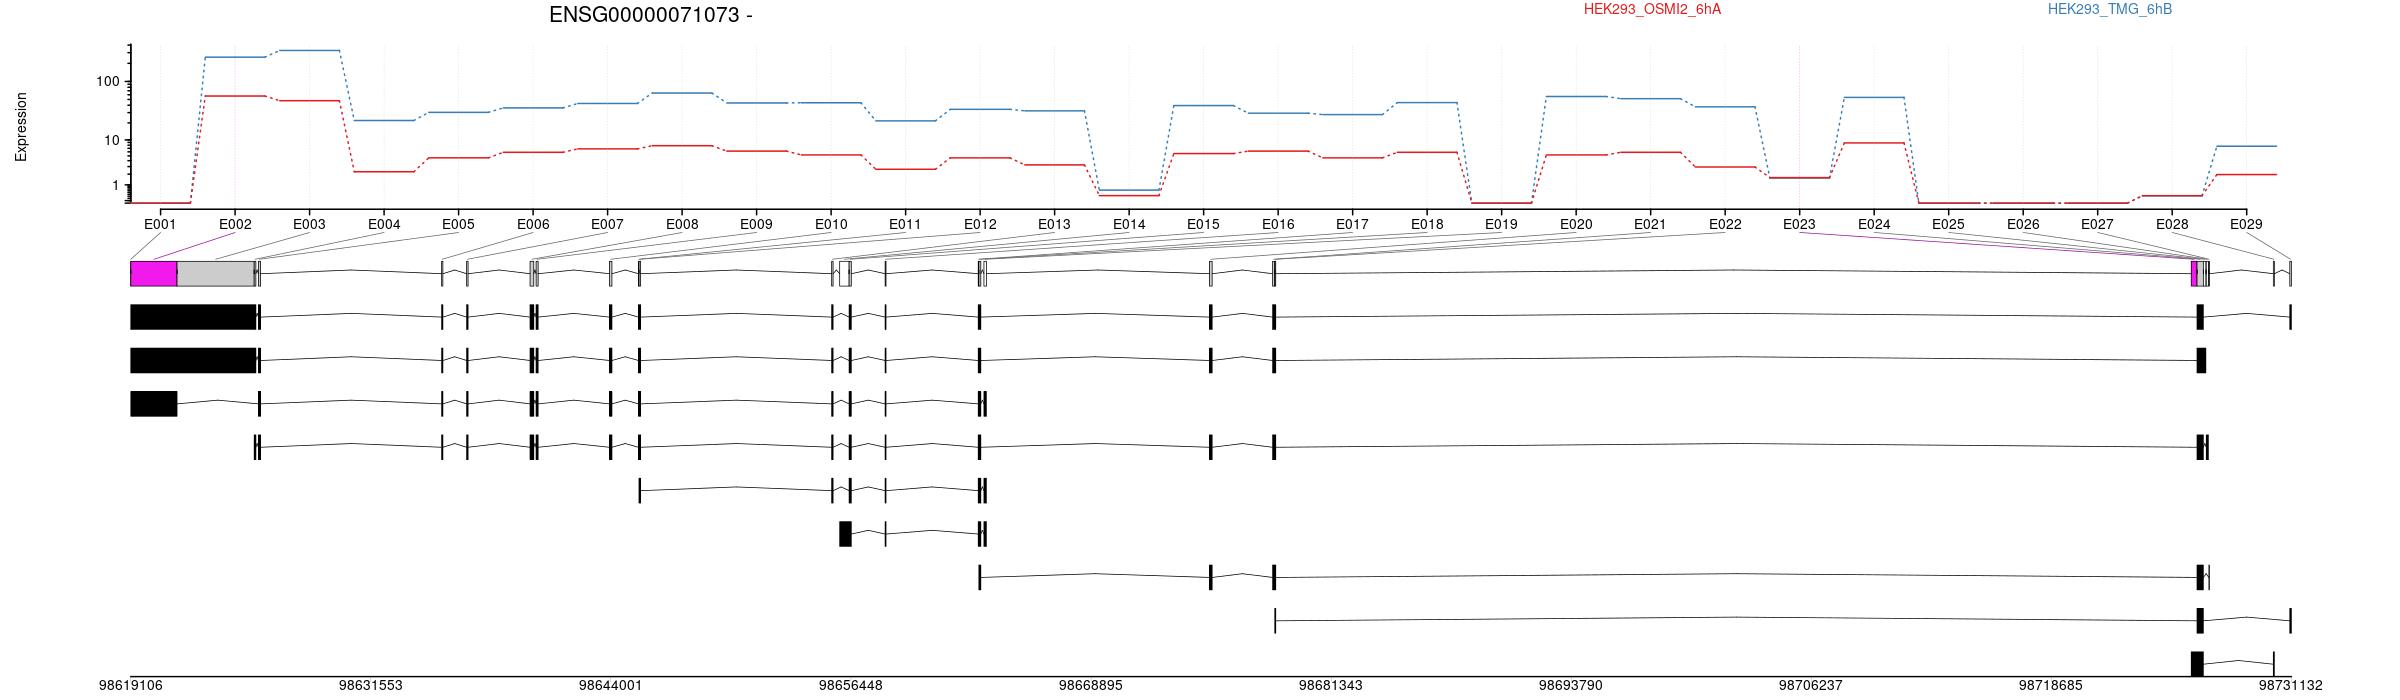
Task: Click the second transcript's large black exon
Action: [x=193, y=360]
